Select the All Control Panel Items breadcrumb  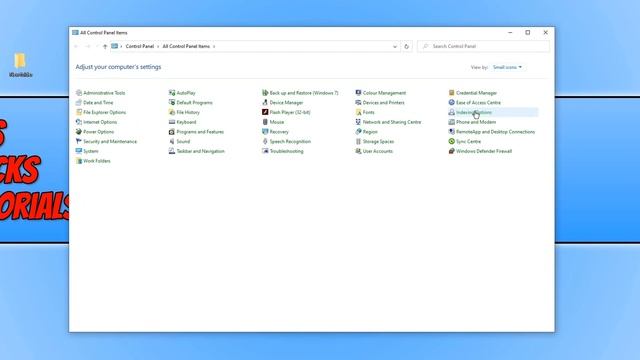click(x=186, y=47)
